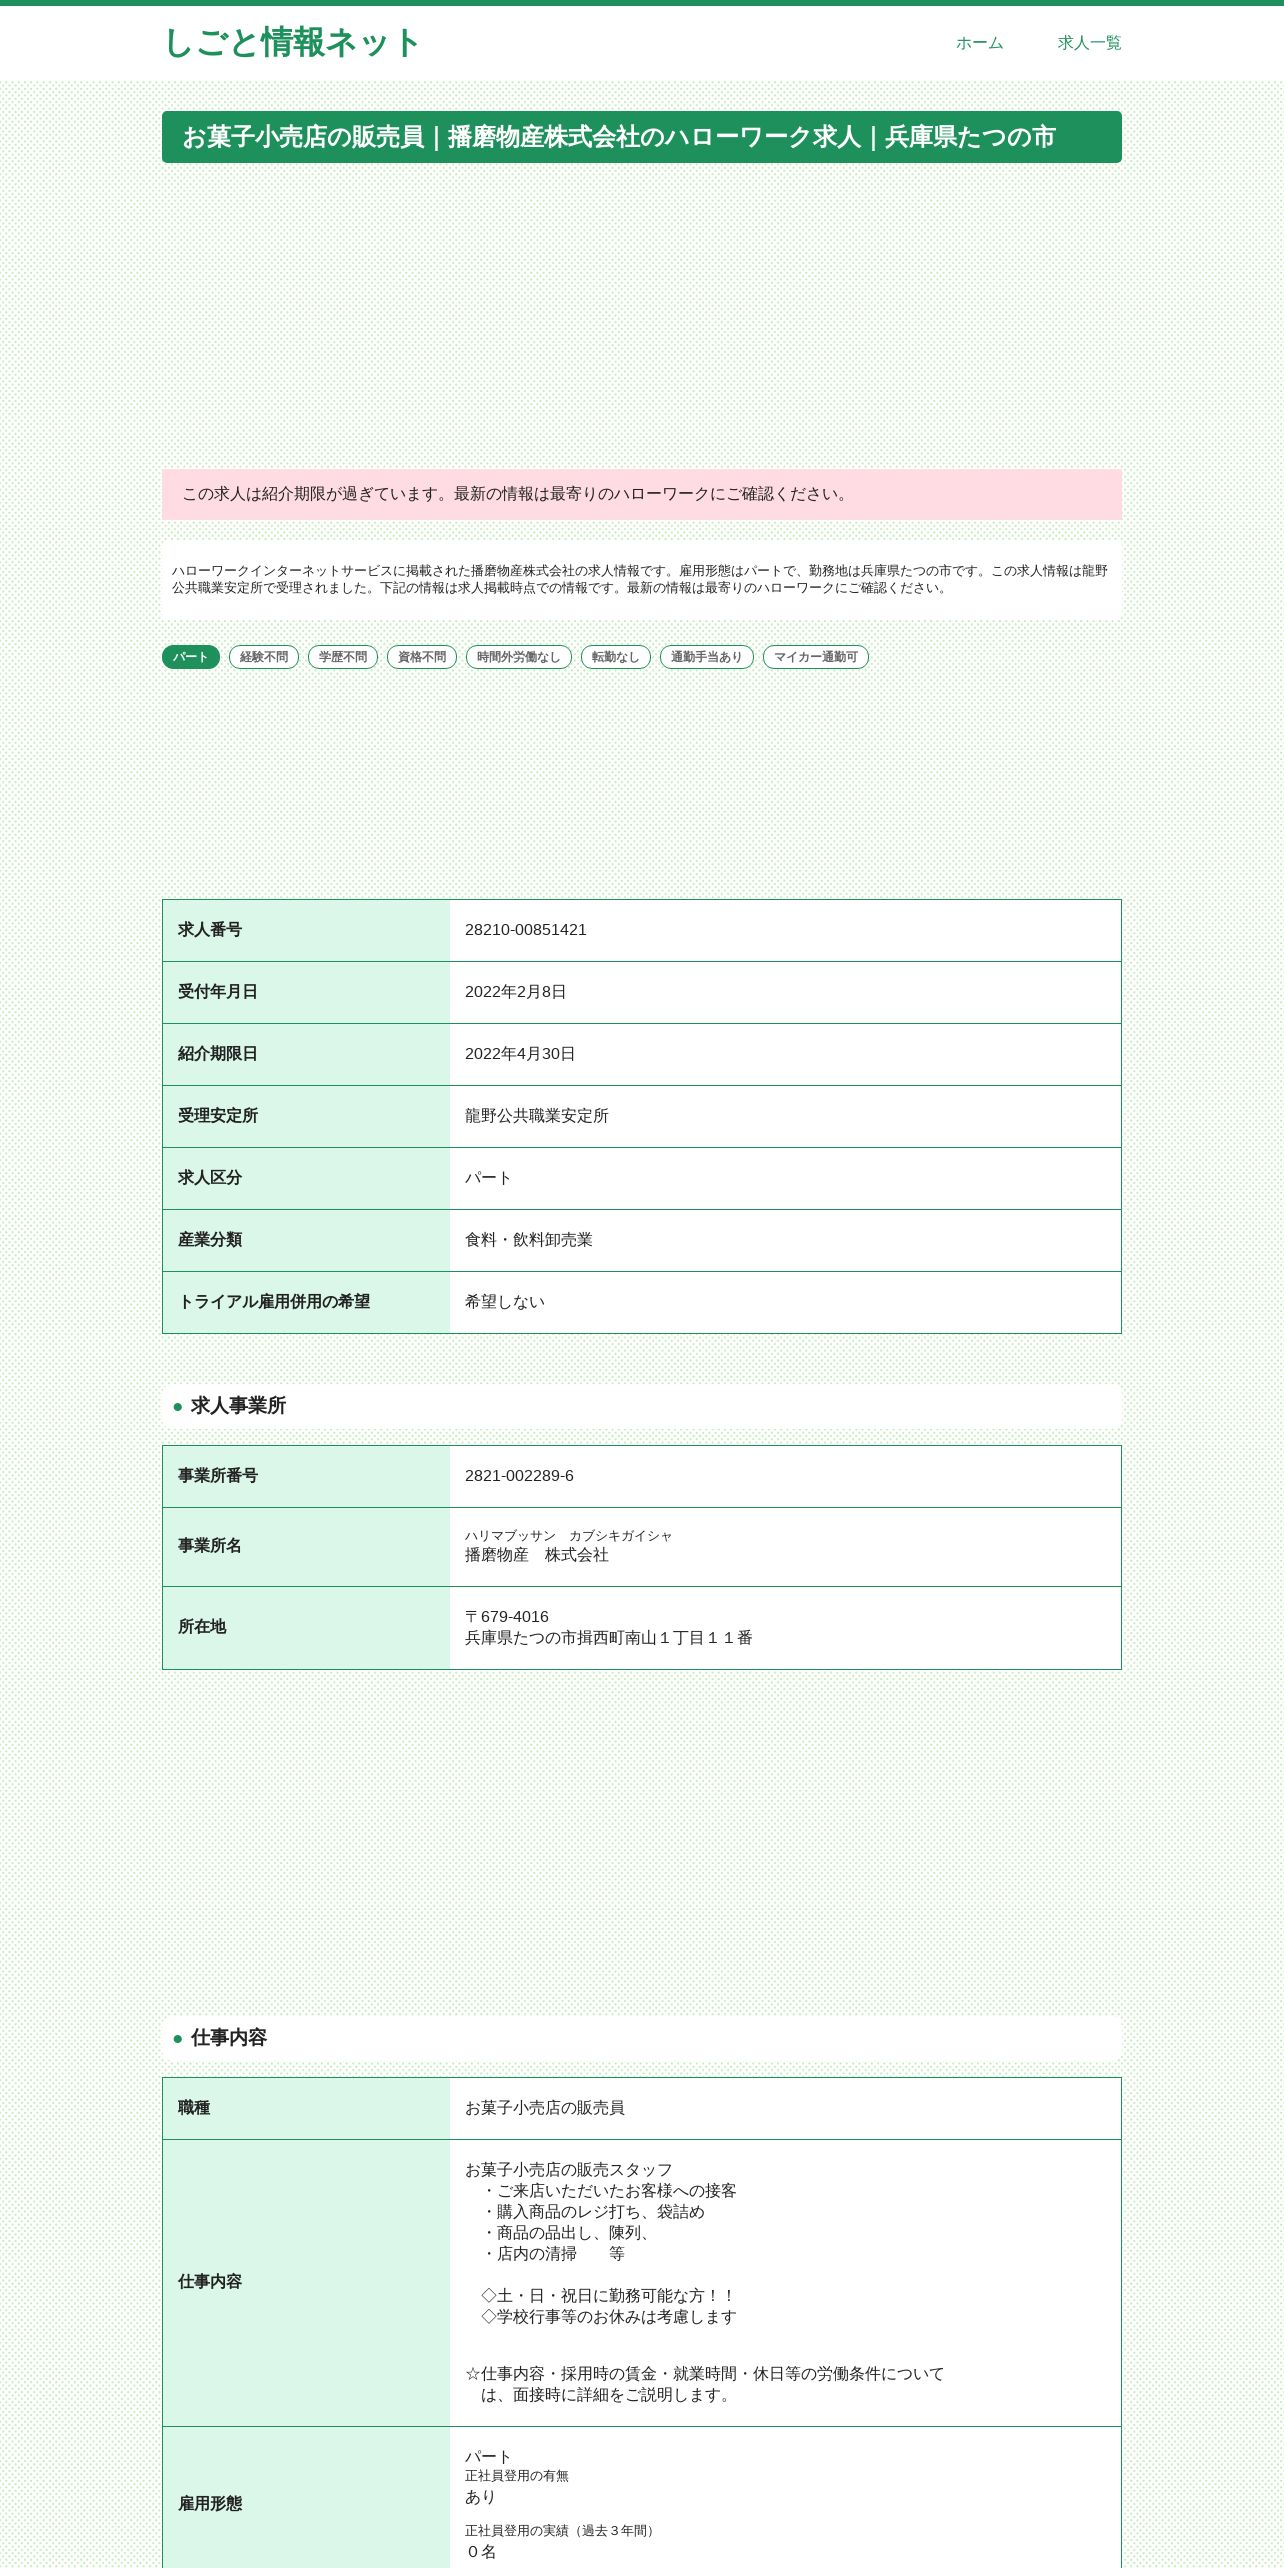This screenshot has height=2568, width=1284.
Task: Select the 経験不問 tag
Action: click(x=264, y=657)
